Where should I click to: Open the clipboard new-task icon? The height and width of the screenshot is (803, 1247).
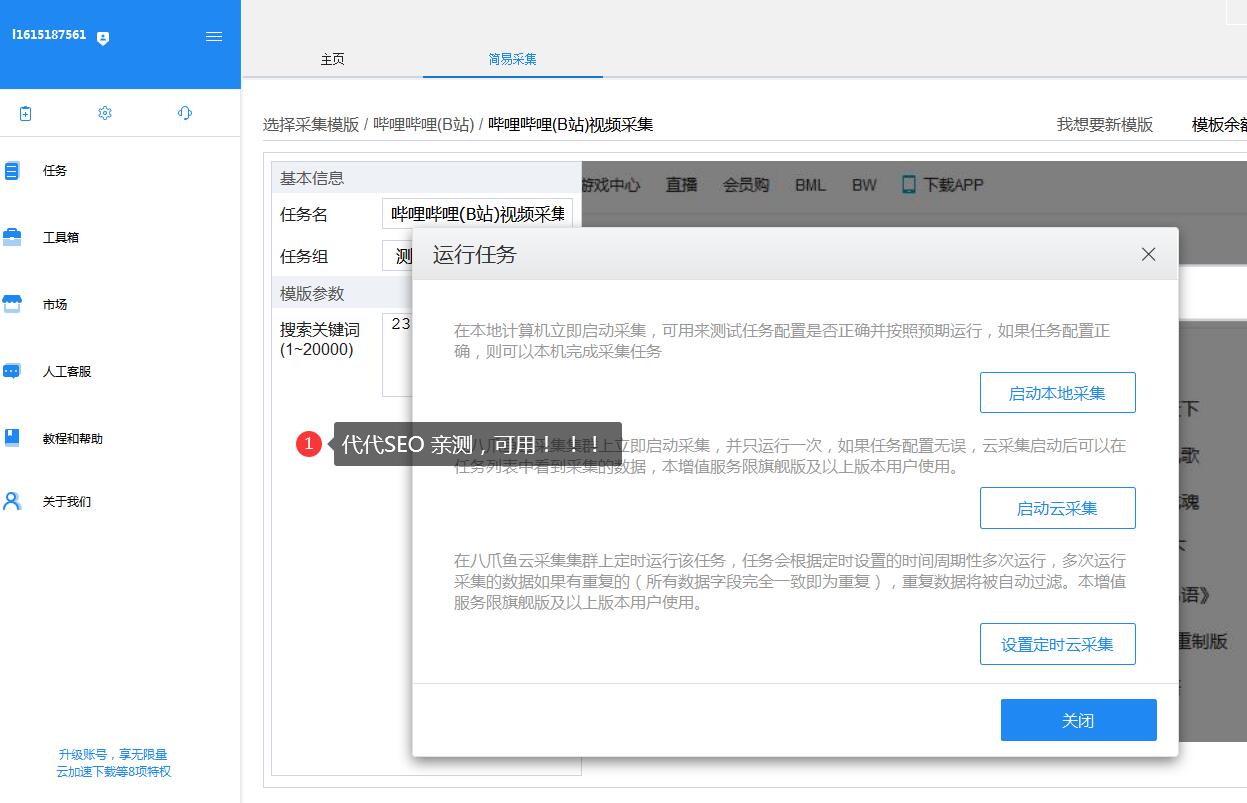point(25,113)
